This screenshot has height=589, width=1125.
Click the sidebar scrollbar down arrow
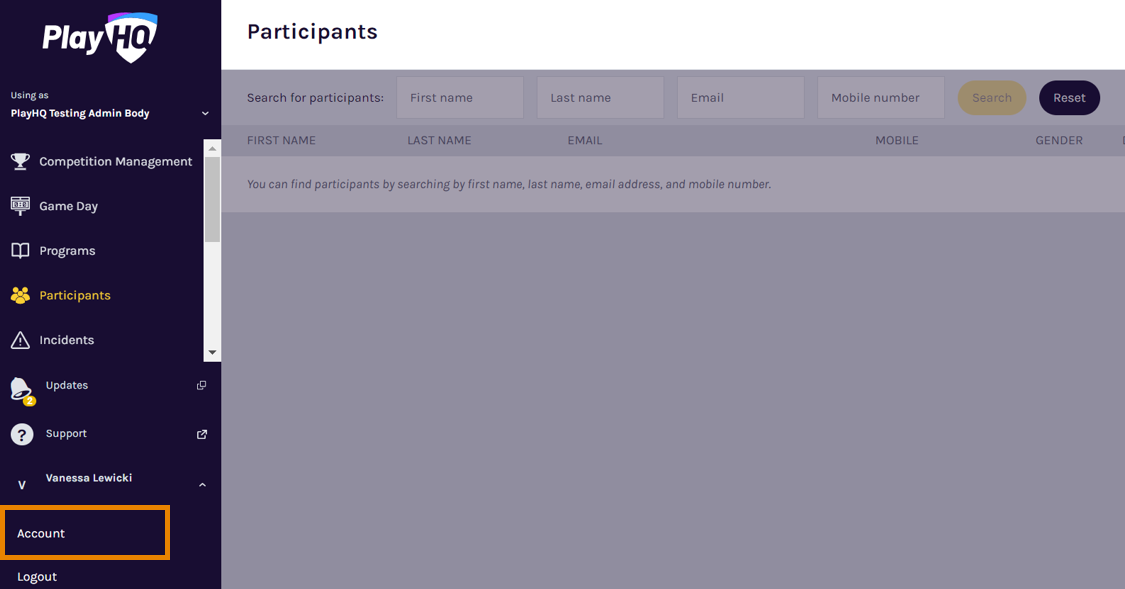point(212,352)
